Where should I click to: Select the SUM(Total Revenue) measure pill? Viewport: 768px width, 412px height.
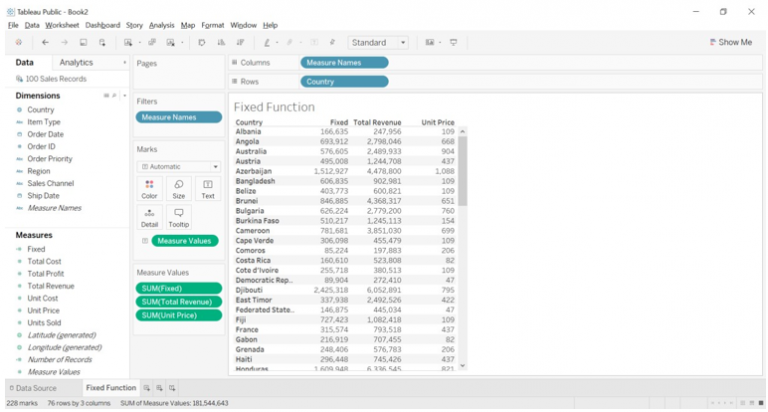pyautogui.click(x=179, y=301)
